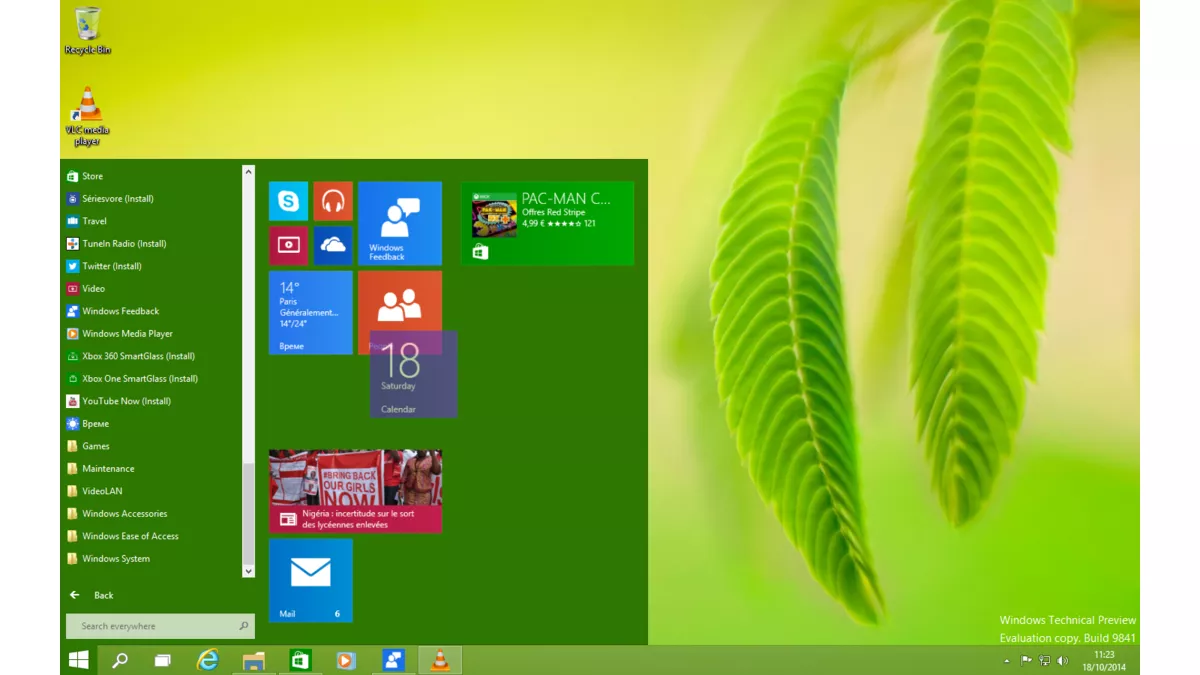Click apps list scrollbar up arrow
Viewport: 1200px width, 675px height.
249,172
